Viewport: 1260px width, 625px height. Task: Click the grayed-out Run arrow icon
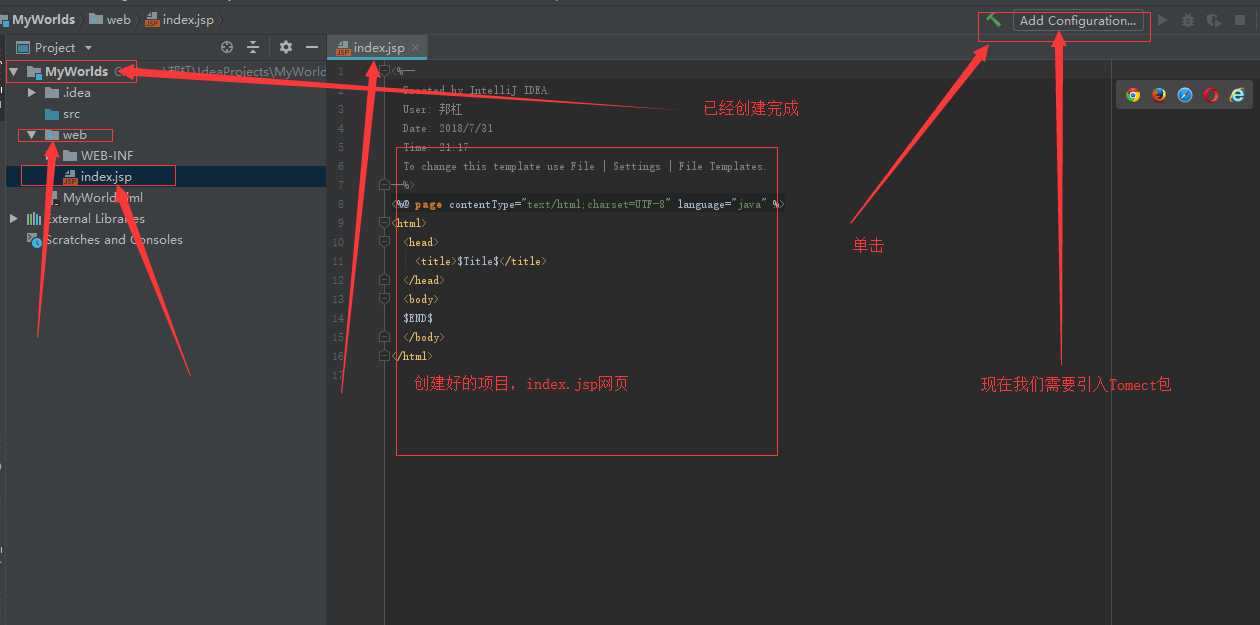tap(1162, 20)
